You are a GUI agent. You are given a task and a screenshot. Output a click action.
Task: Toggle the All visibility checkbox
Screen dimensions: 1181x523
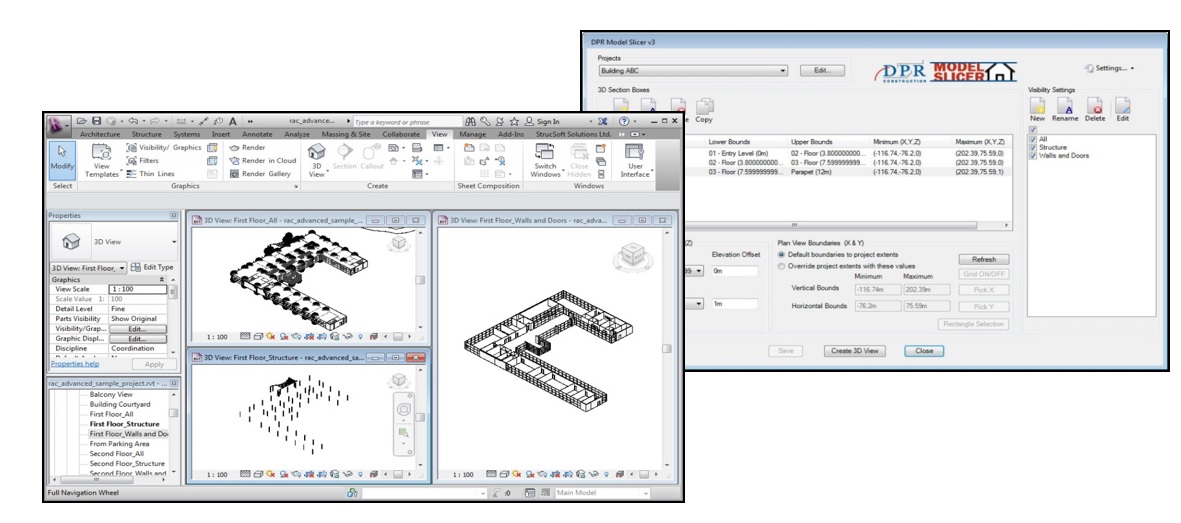(x=1033, y=139)
